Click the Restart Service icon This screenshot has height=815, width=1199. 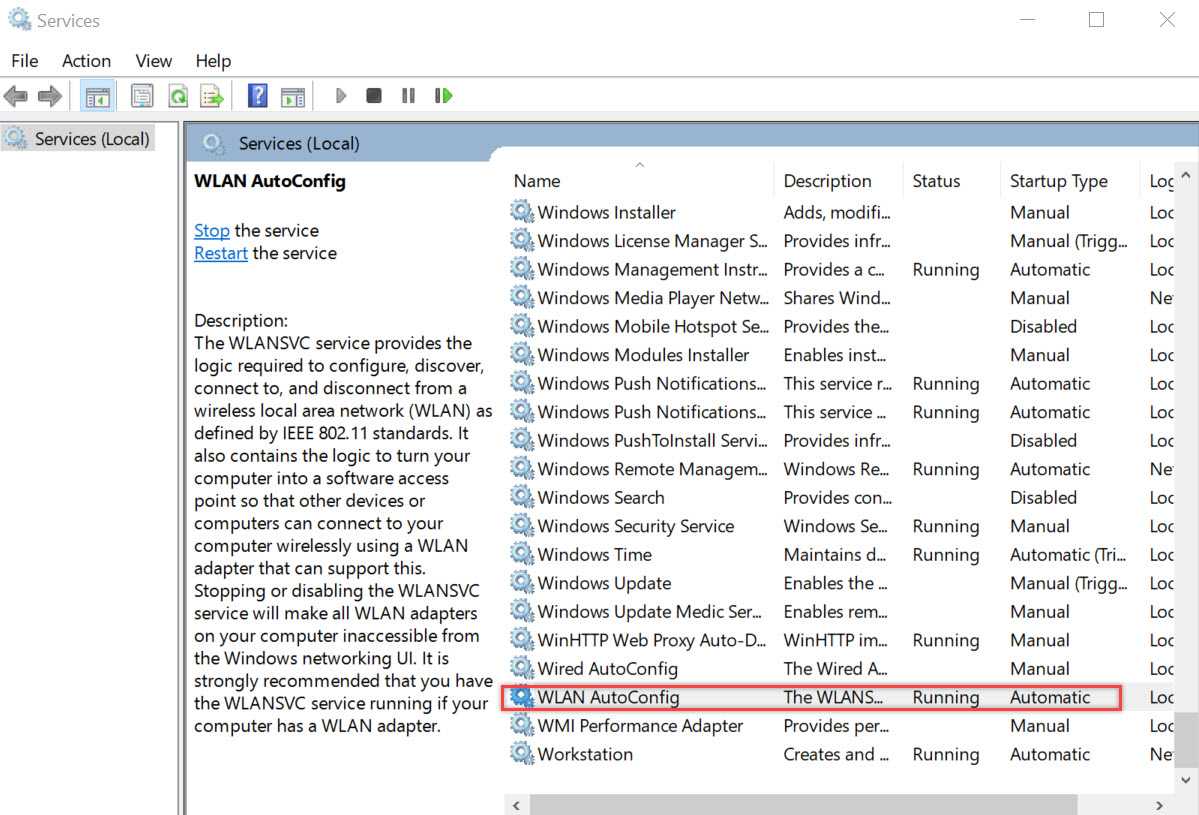[x=444, y=96]
